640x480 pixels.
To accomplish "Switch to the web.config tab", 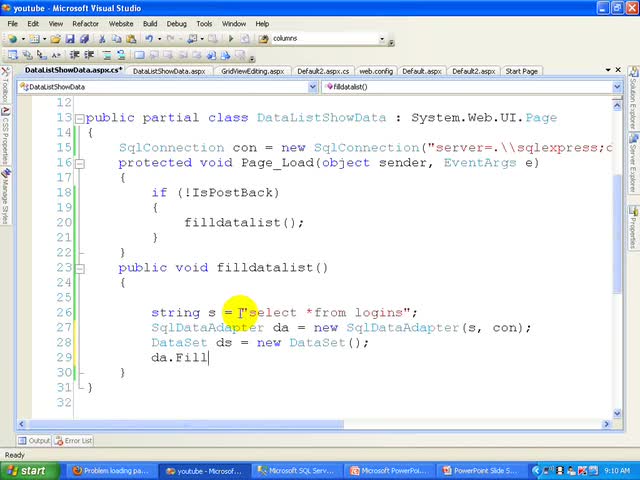I will [x=376, y=71].
